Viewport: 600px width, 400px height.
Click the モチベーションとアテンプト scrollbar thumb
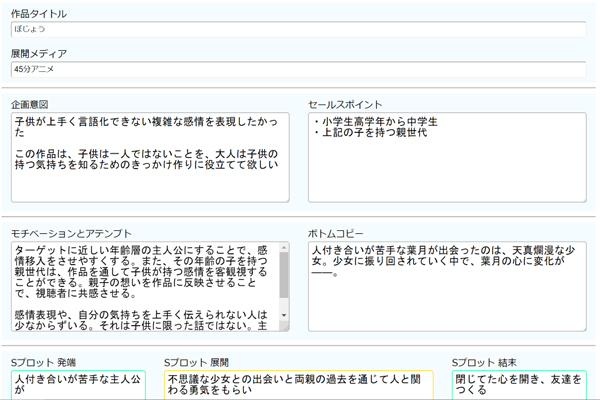[284, 275]
